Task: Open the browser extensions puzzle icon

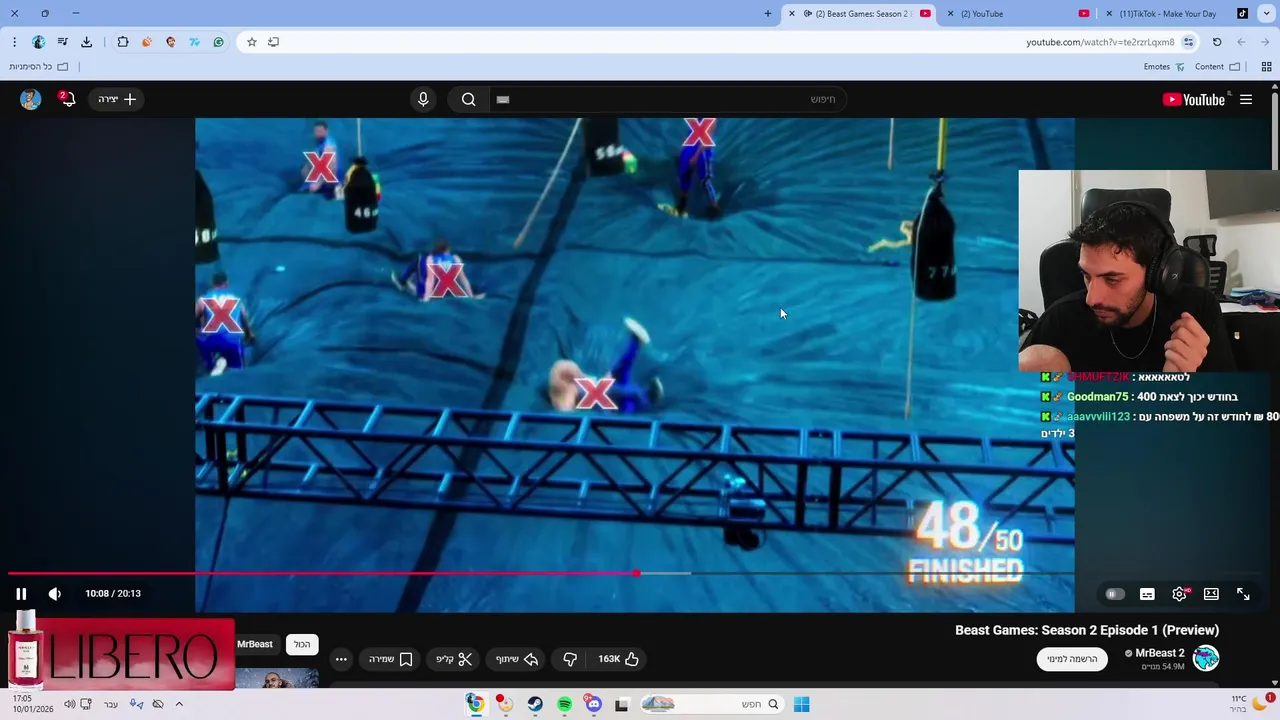Action: coord(122,42)
